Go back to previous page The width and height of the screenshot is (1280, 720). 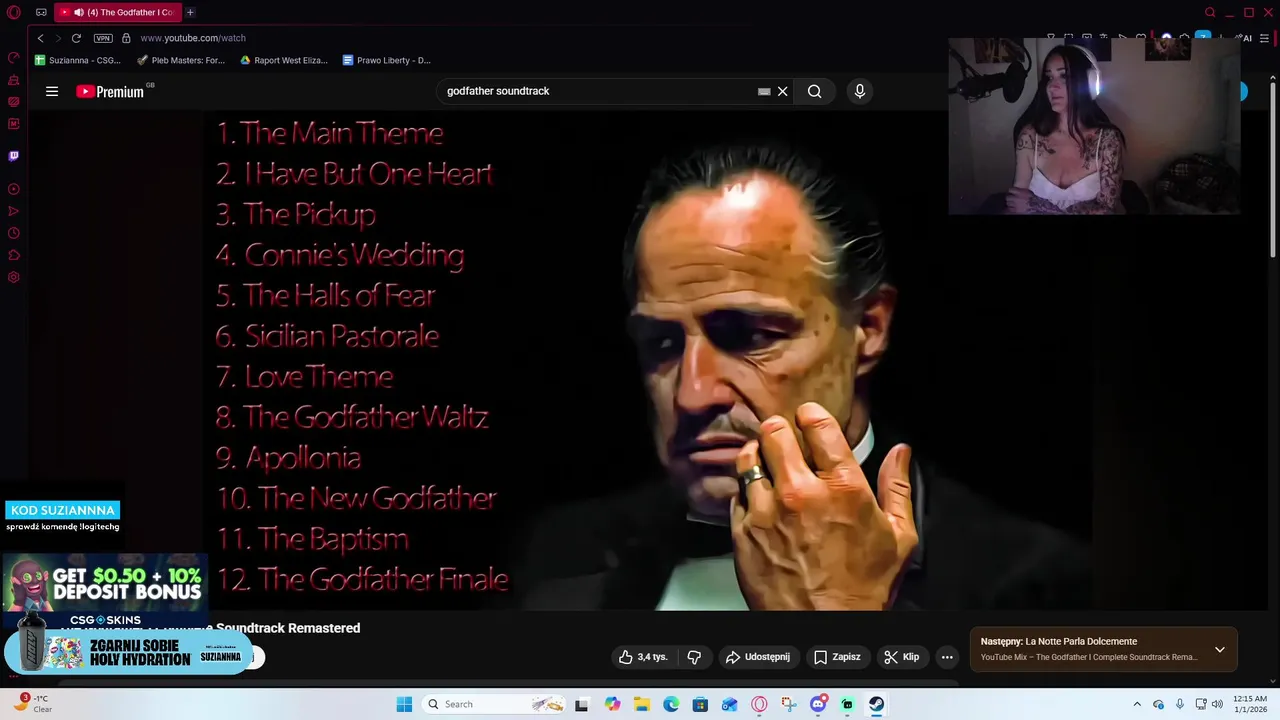coord(40,38)
